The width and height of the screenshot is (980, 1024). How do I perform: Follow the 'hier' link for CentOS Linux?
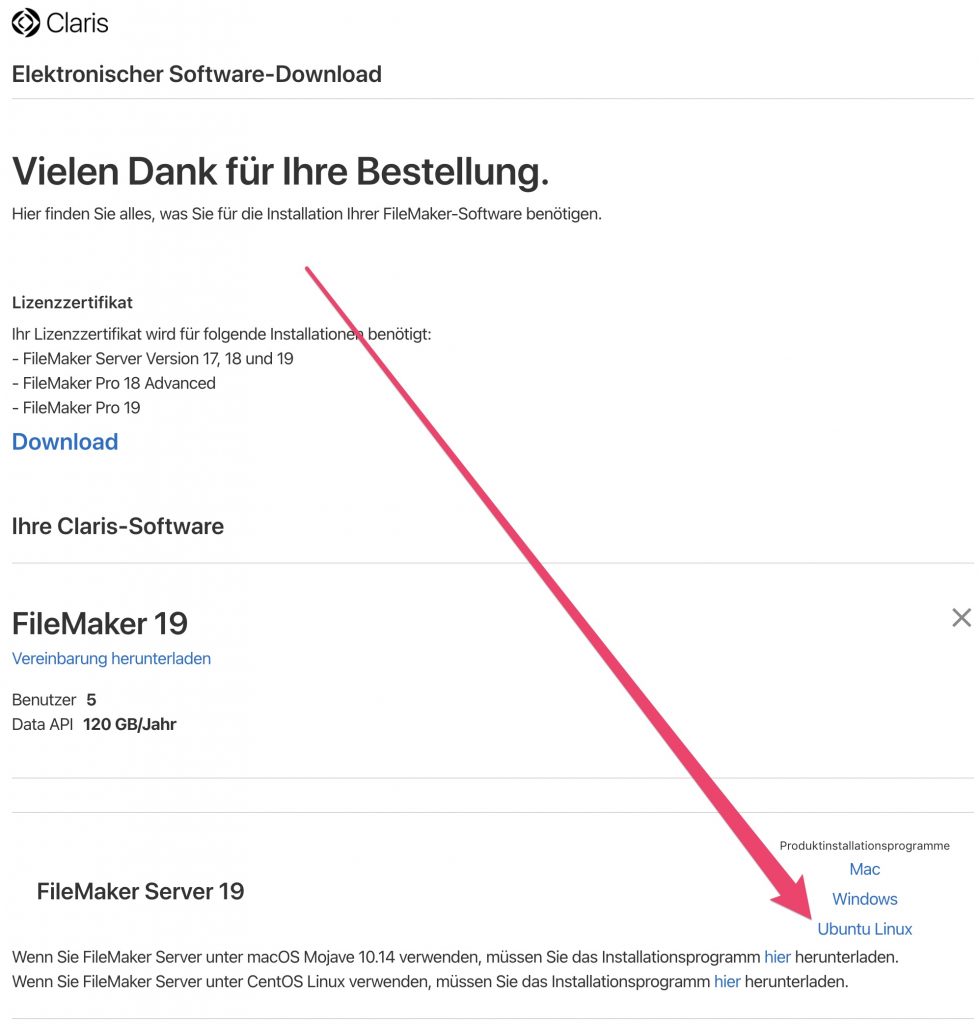pyautogui.click(x=727, y=982)
